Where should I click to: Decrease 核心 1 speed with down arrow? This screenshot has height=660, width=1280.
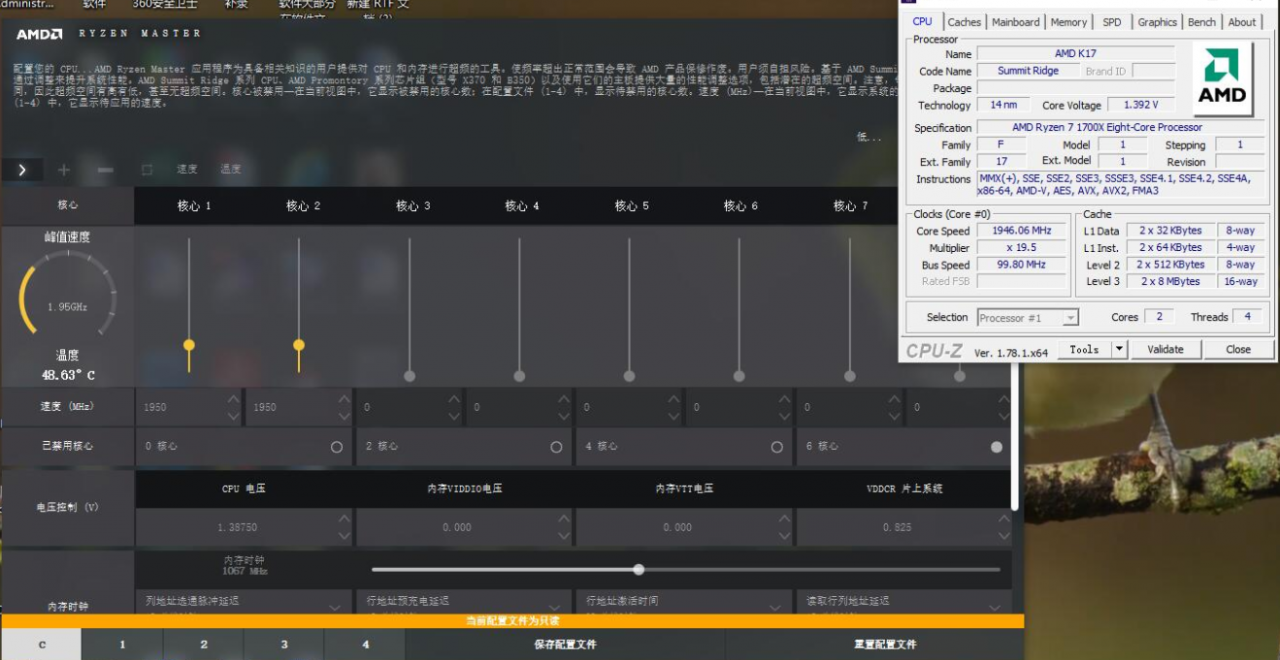tap(233, 415)
